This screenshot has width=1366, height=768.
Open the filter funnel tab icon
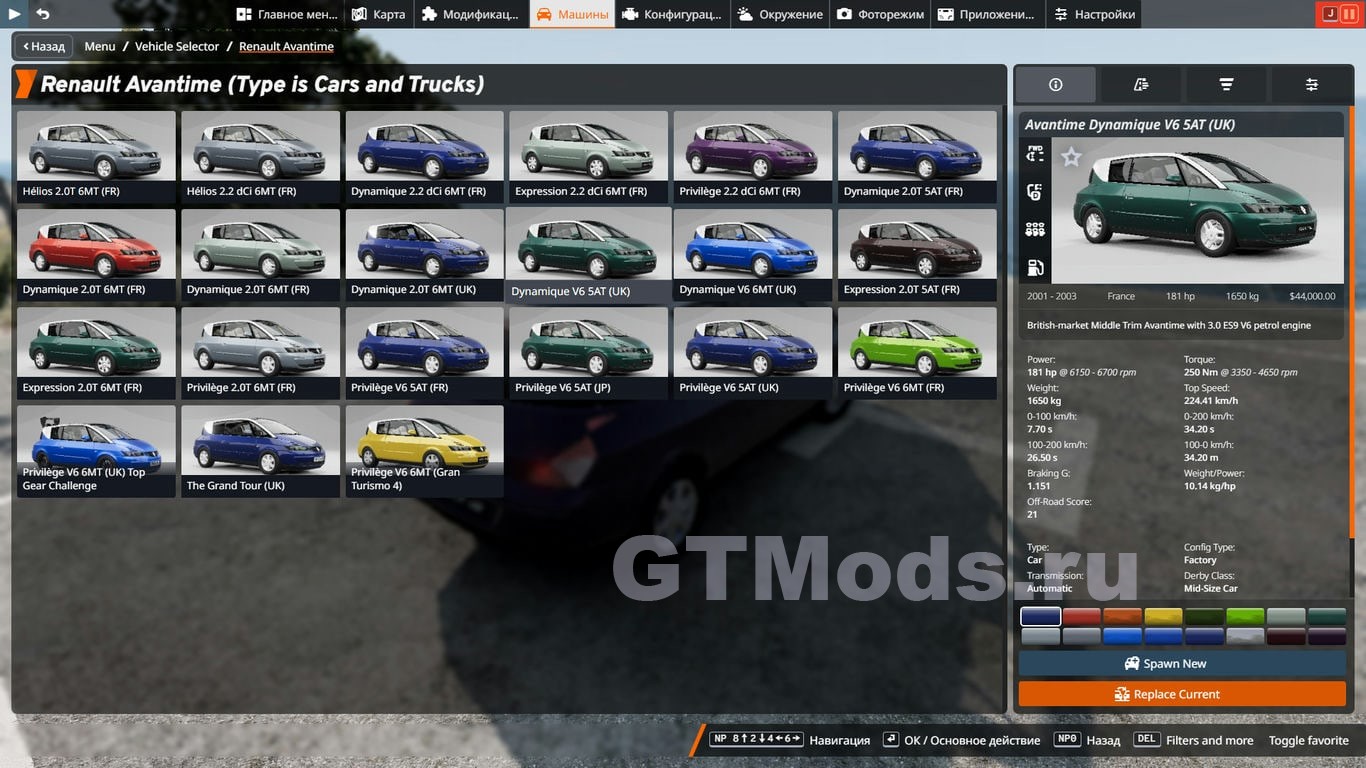(x=1226, y=85)
